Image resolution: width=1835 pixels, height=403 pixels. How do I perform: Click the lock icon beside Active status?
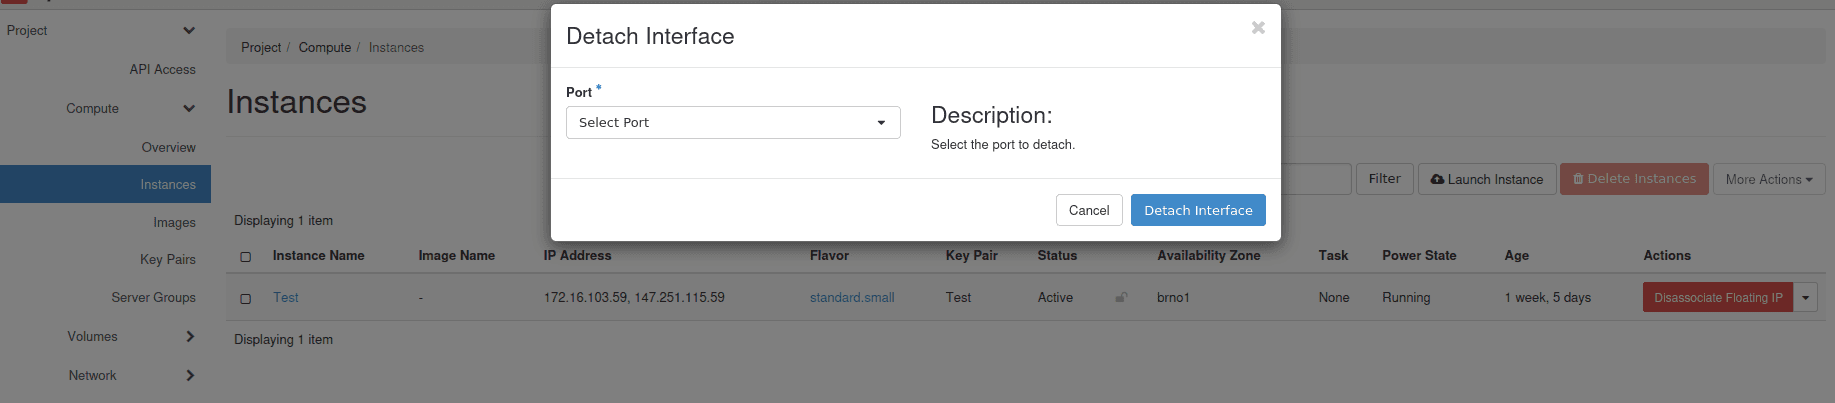point(1121,298)
